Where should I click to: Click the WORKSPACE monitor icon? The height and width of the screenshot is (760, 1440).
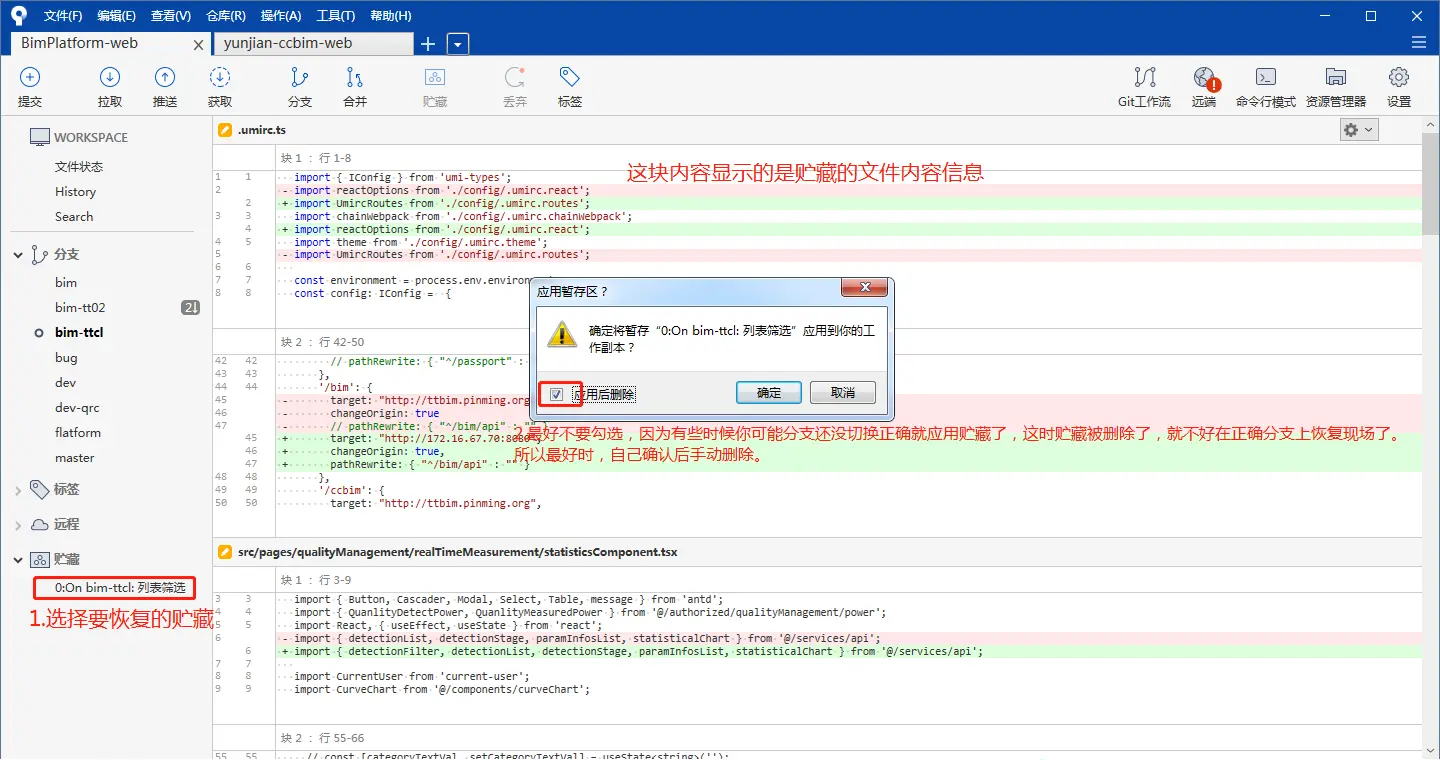[40, 137]
